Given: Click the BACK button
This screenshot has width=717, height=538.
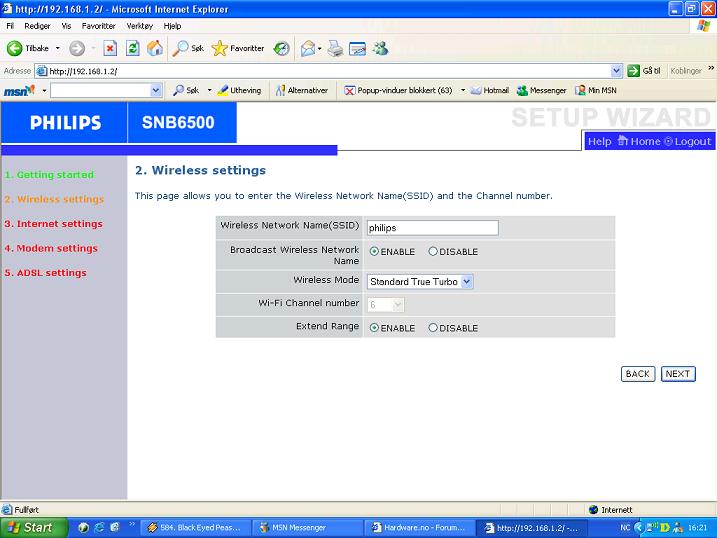Looking at the screenshot, I should pyautogui.click(x=638, y=374).
